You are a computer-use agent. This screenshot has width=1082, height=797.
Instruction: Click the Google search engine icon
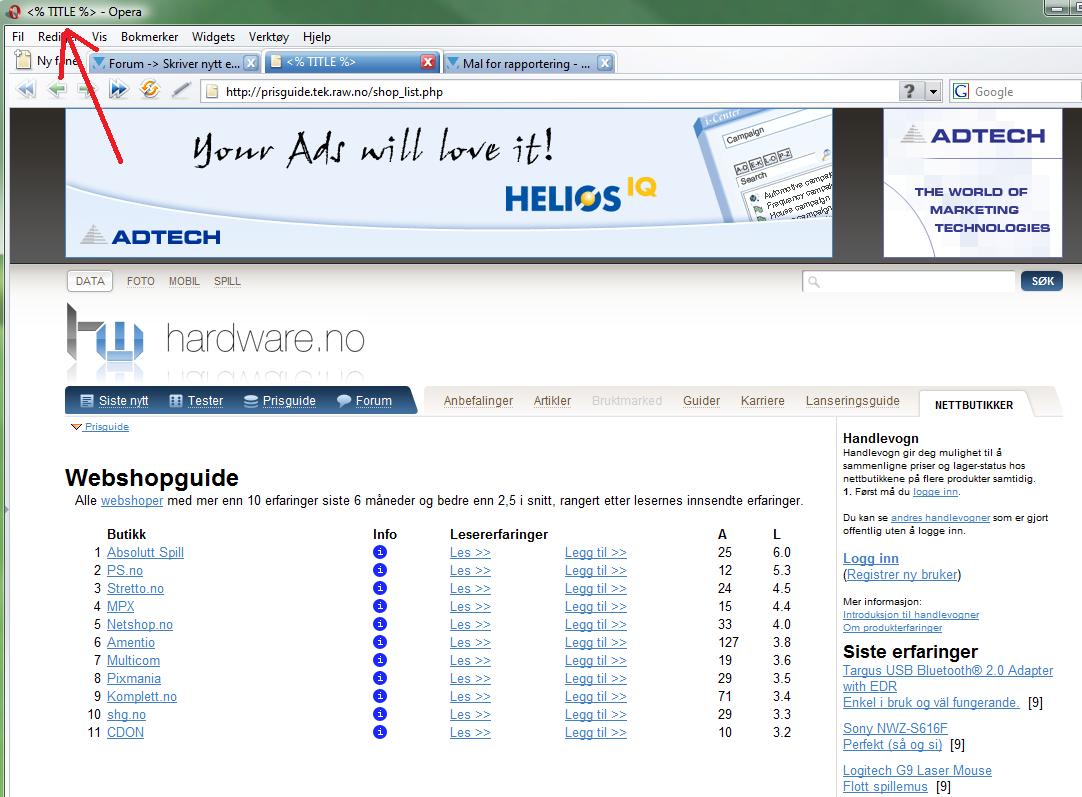click(x=961, y=91)
